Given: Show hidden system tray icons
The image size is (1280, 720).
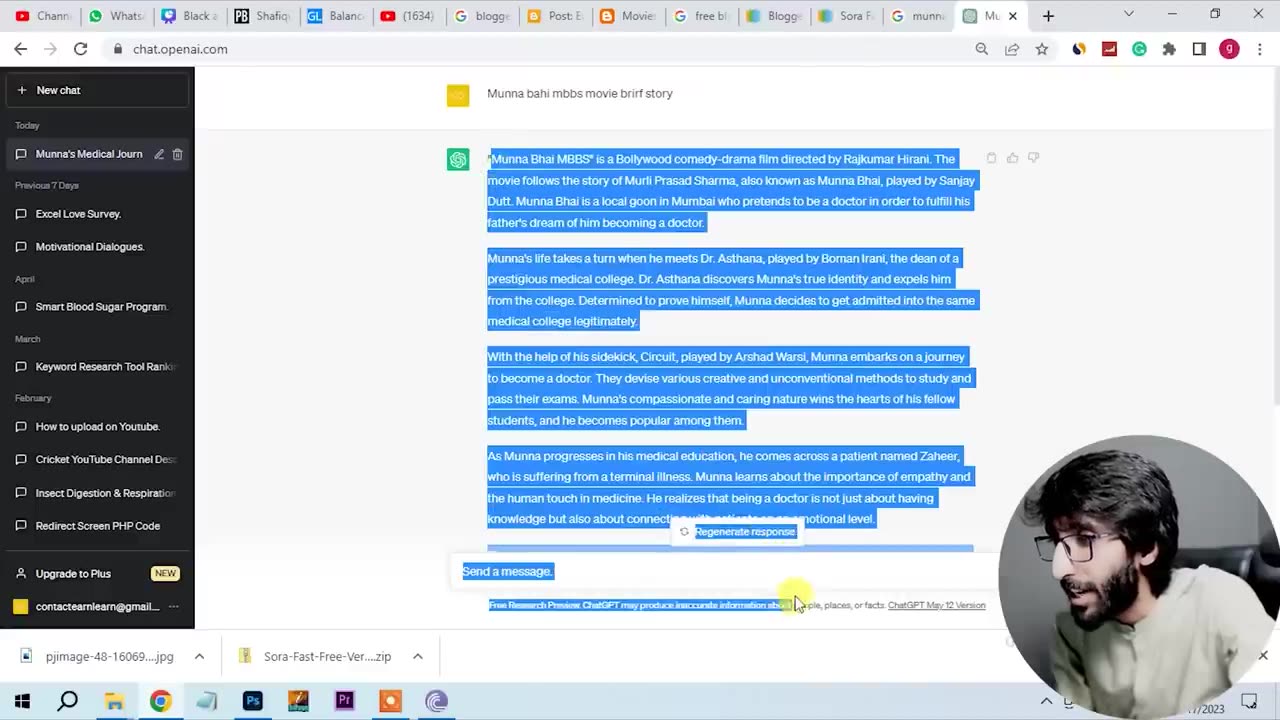Looking at the screenshot, I should pos(1046,702).
